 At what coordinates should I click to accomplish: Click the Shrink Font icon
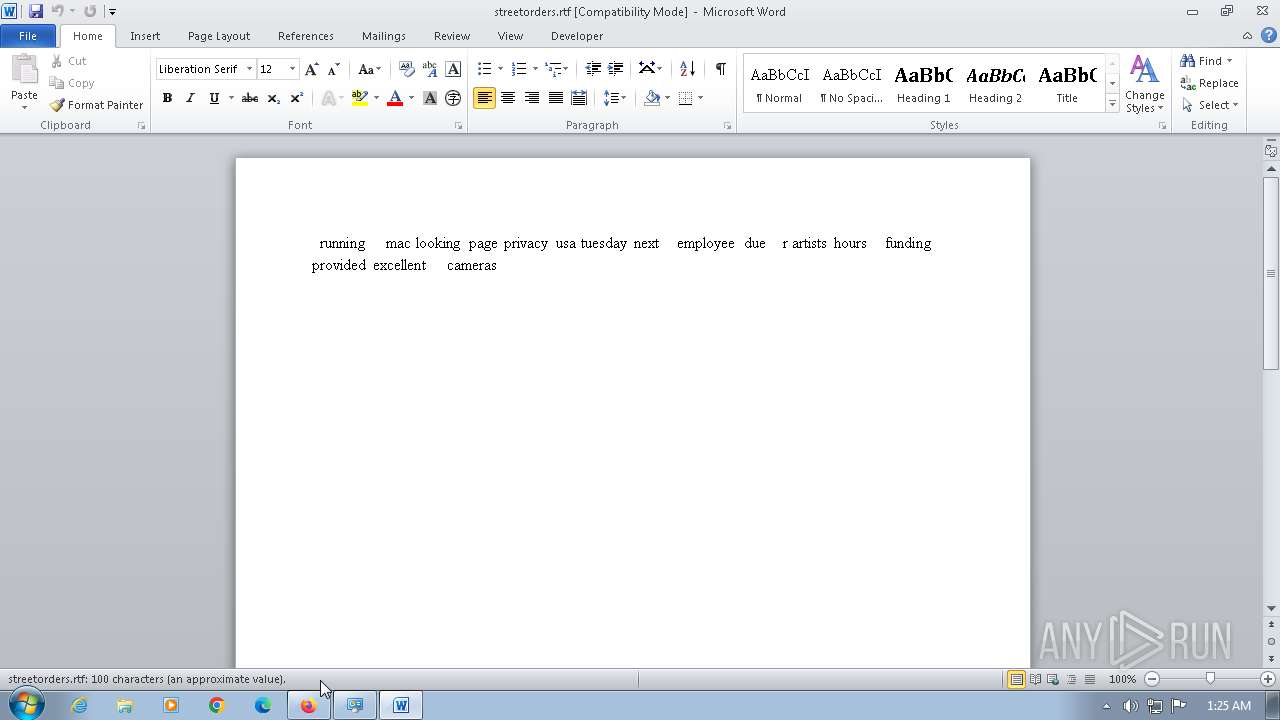pyautogui.click(x=333, y=69)
